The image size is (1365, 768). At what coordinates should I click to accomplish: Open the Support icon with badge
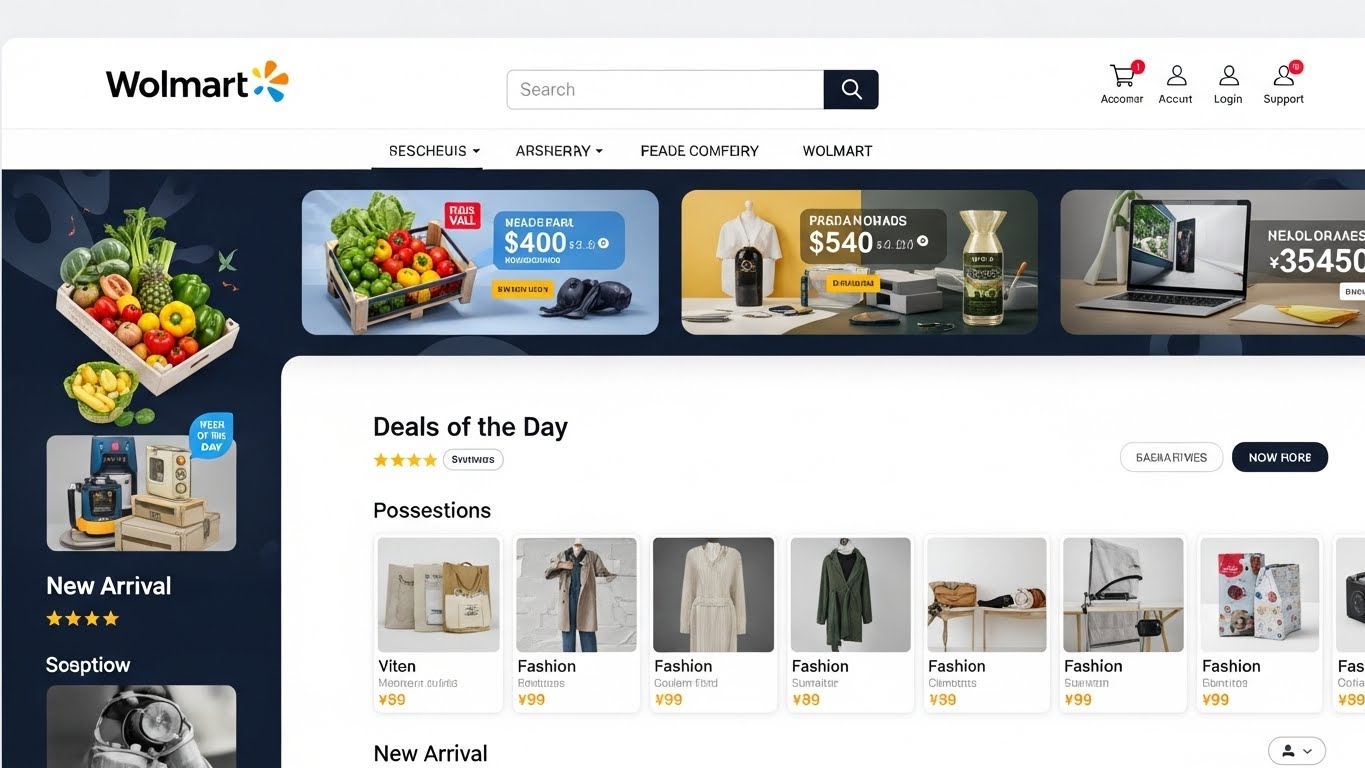[1284, 75]
